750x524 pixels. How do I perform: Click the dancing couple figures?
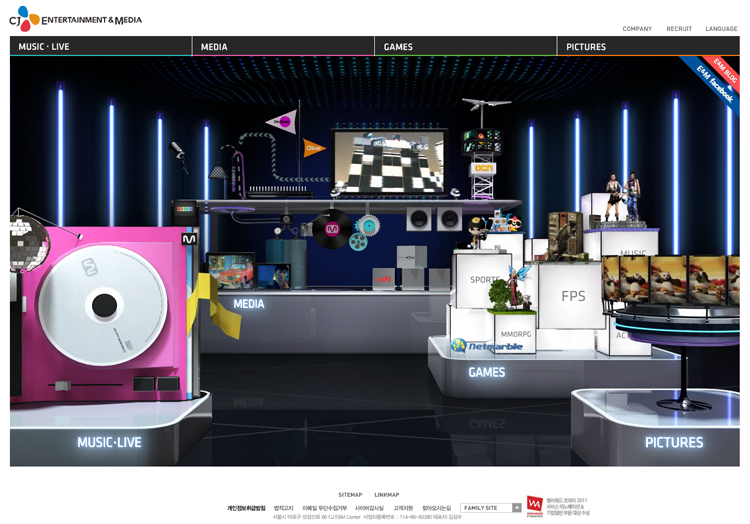click(x=622, y=196)
